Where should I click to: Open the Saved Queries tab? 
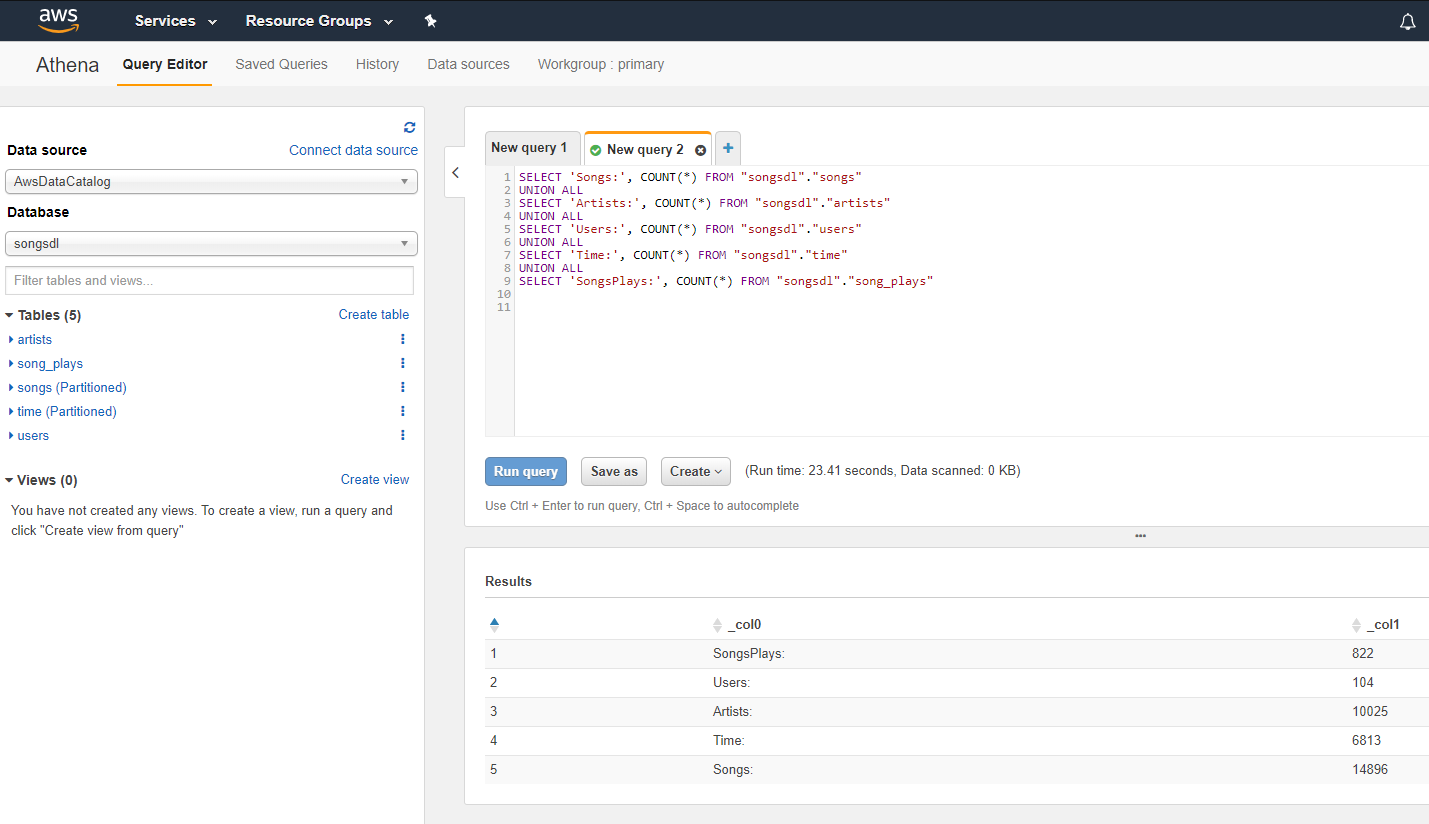281,64
